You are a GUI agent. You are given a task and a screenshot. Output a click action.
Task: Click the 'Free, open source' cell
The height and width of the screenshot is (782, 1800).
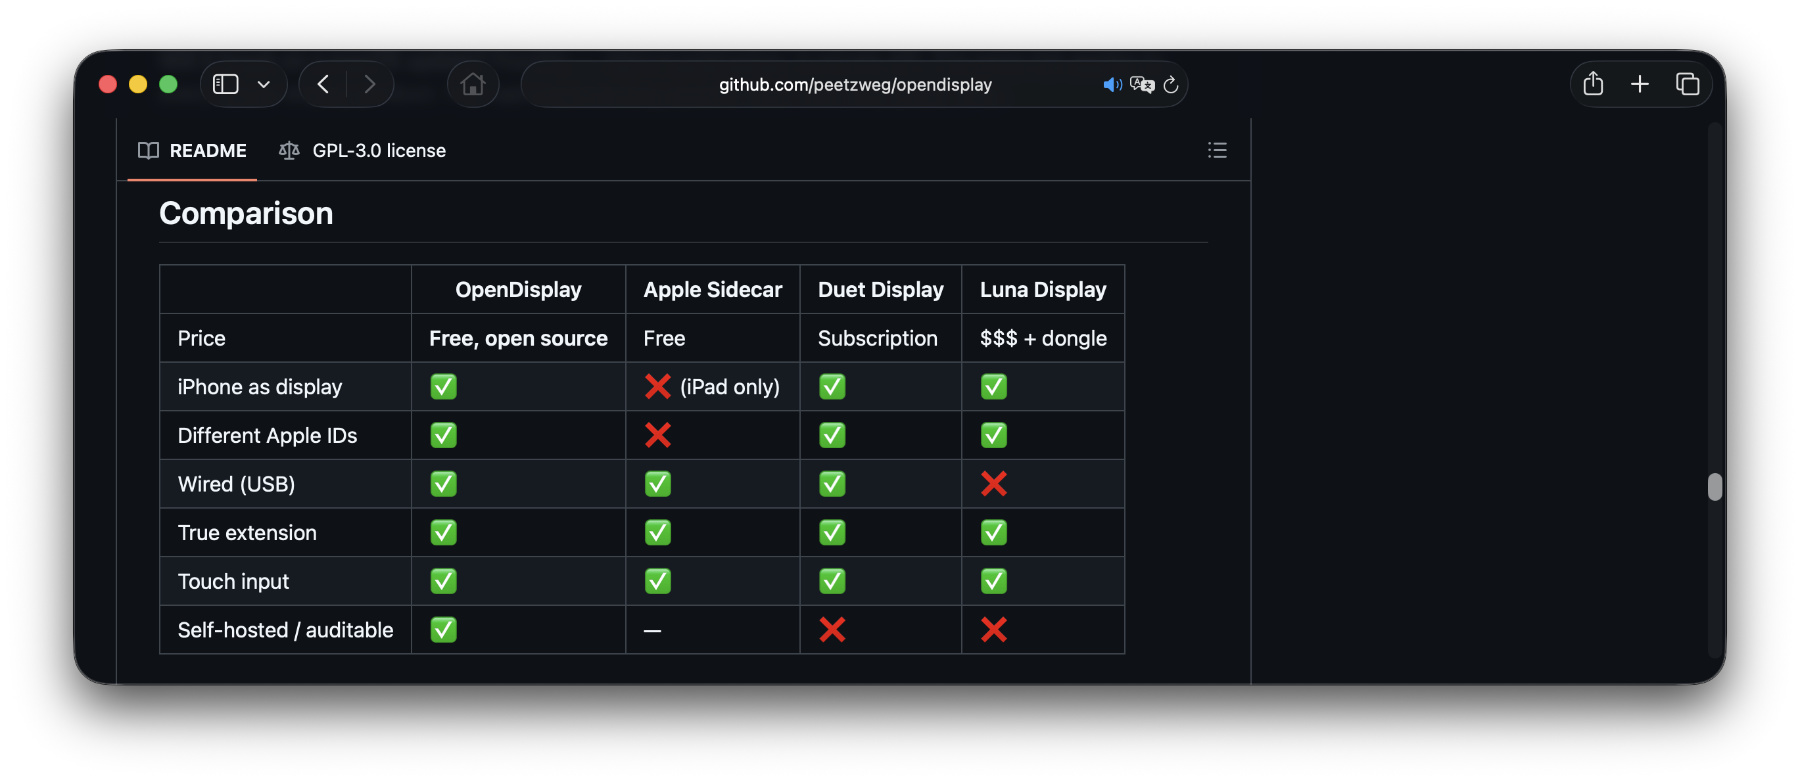[x=518, y=338]
